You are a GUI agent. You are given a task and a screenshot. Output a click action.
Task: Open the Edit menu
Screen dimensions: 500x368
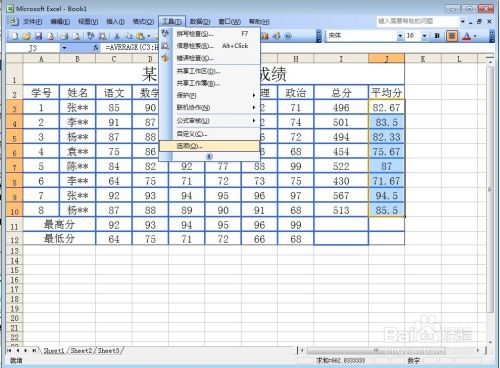(x=60, y=21)
